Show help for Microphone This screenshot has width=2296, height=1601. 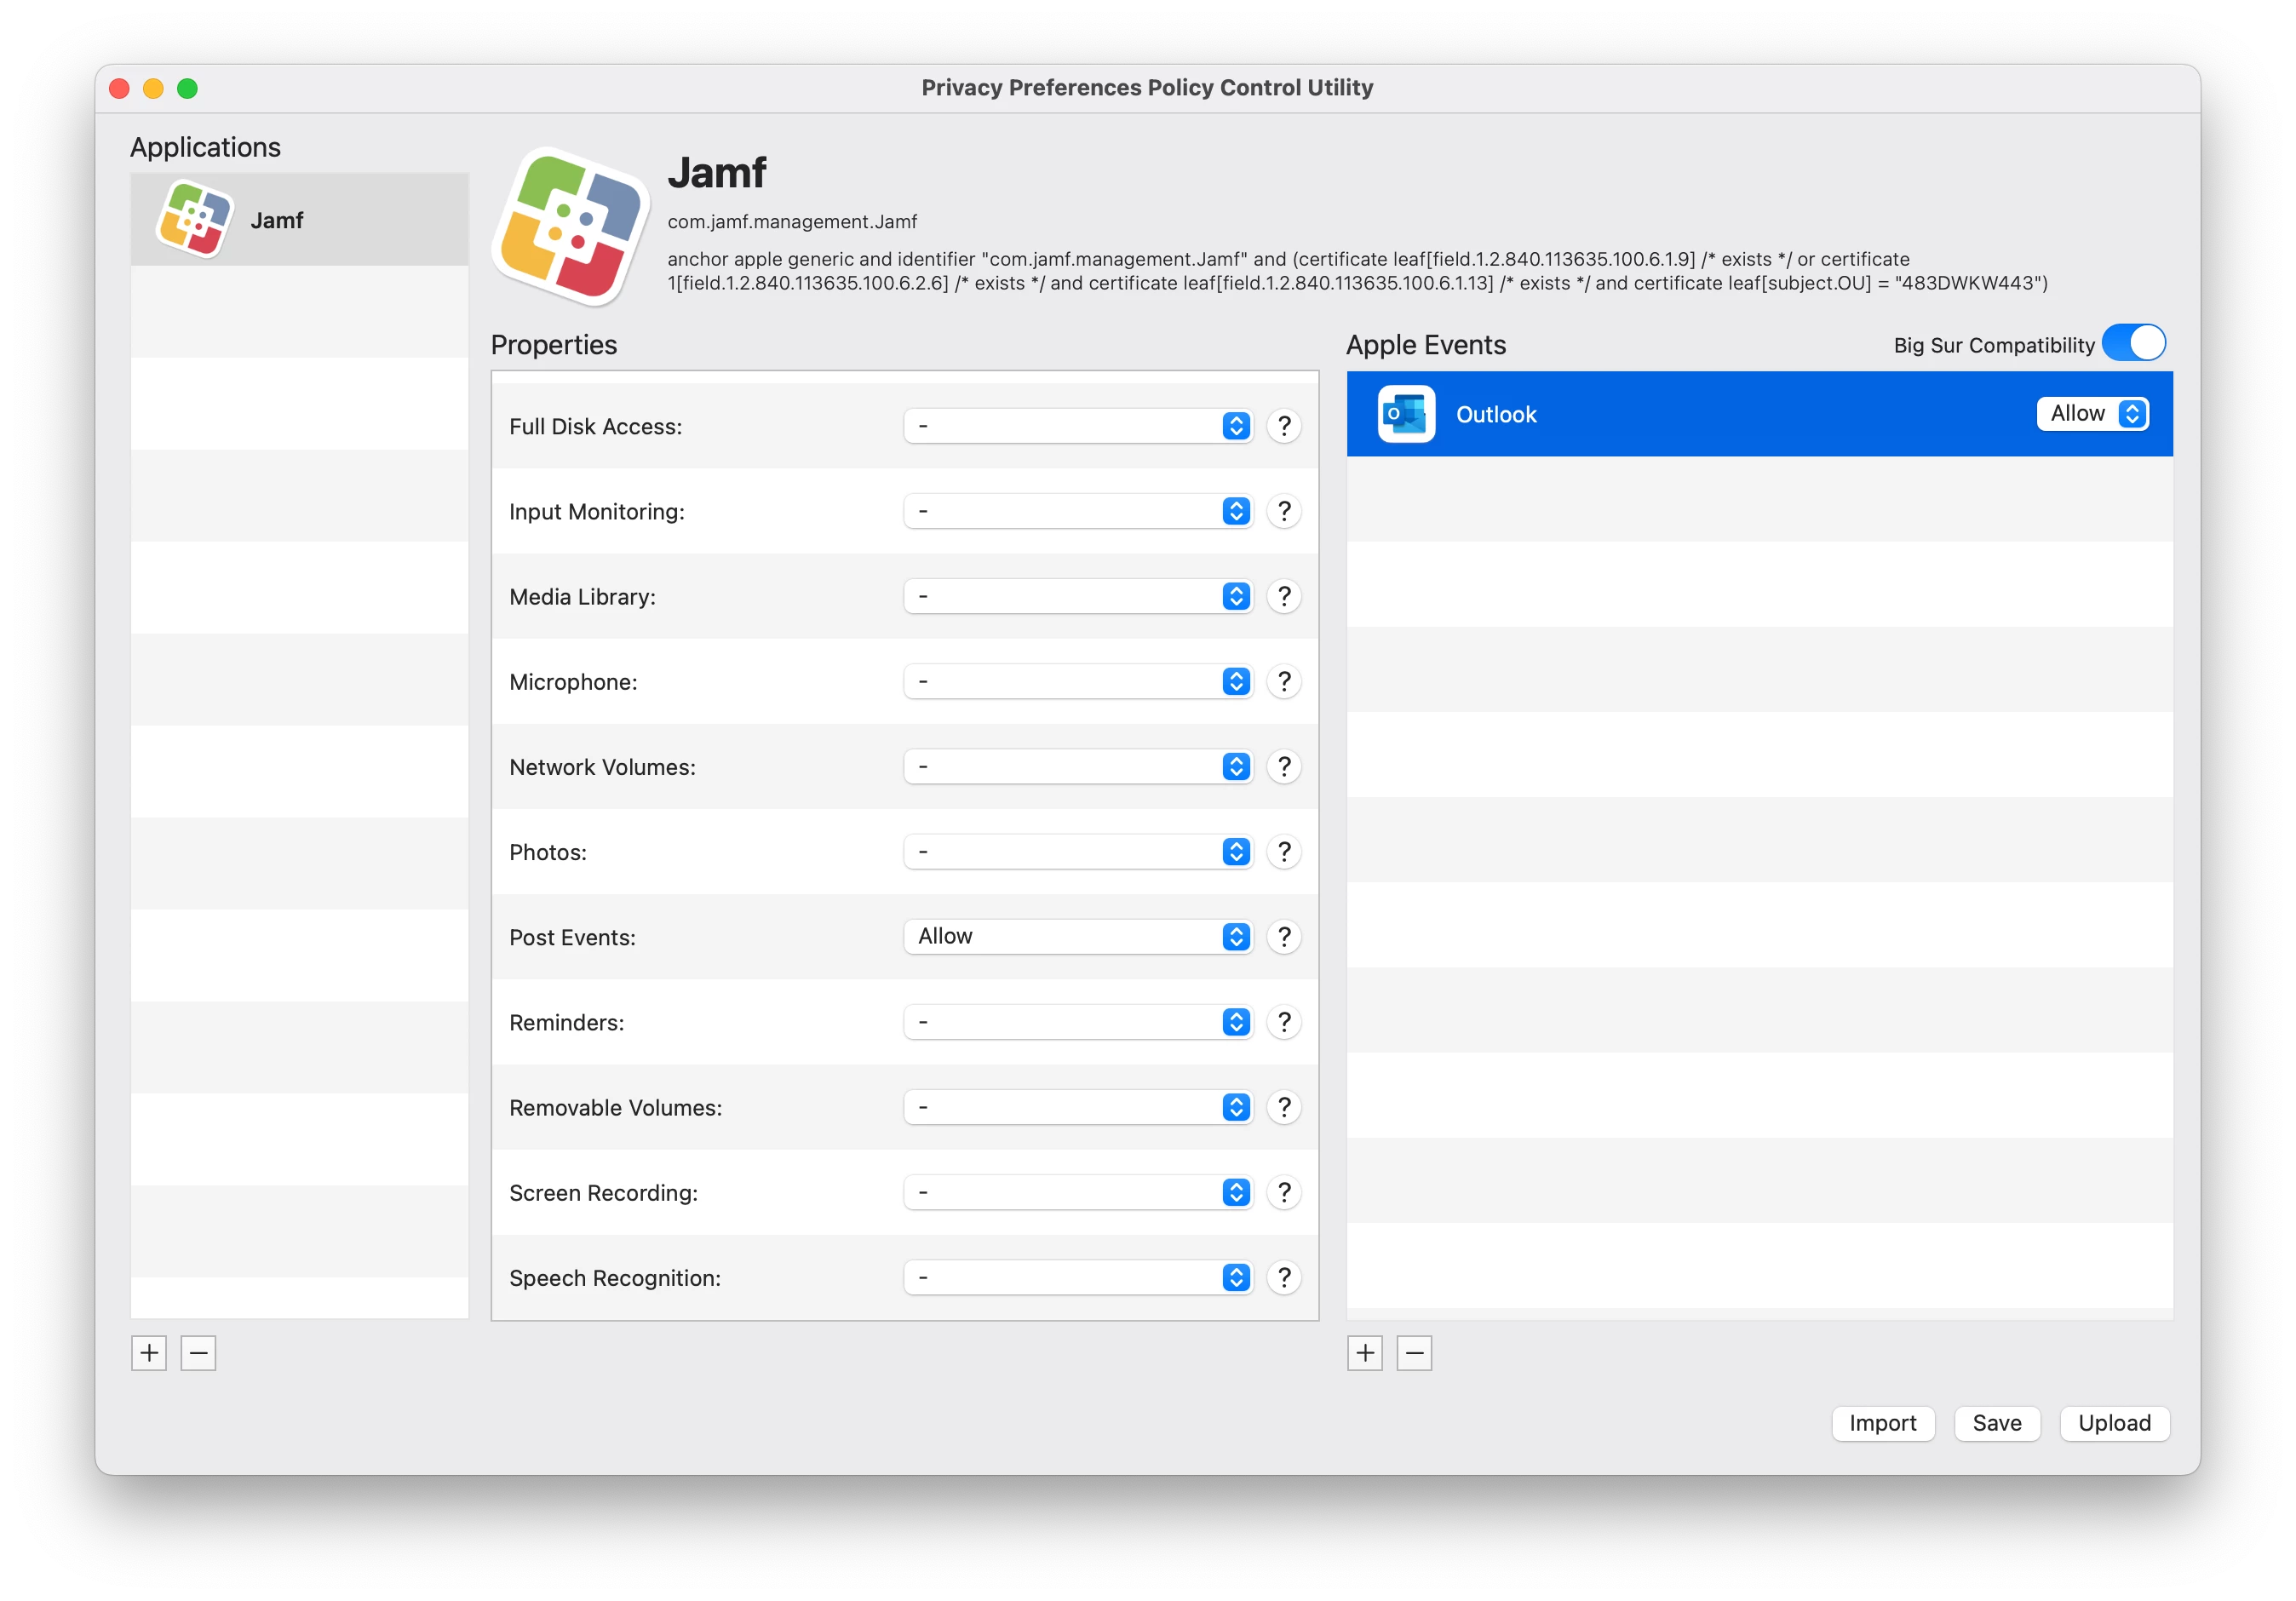click(x=1284, y=681)
